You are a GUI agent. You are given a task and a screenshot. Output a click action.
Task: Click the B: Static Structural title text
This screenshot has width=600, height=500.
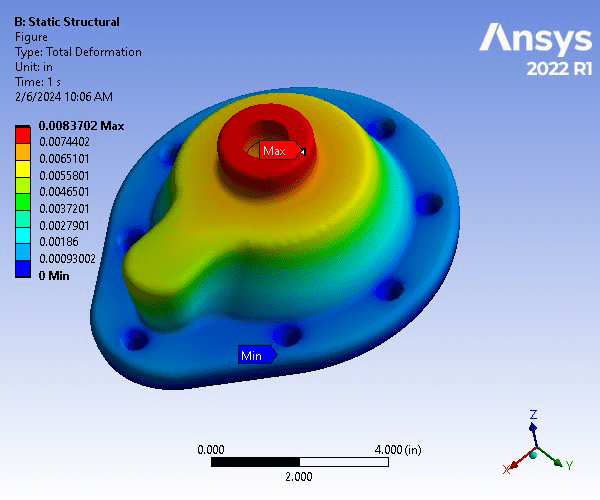tap(67, 22)
